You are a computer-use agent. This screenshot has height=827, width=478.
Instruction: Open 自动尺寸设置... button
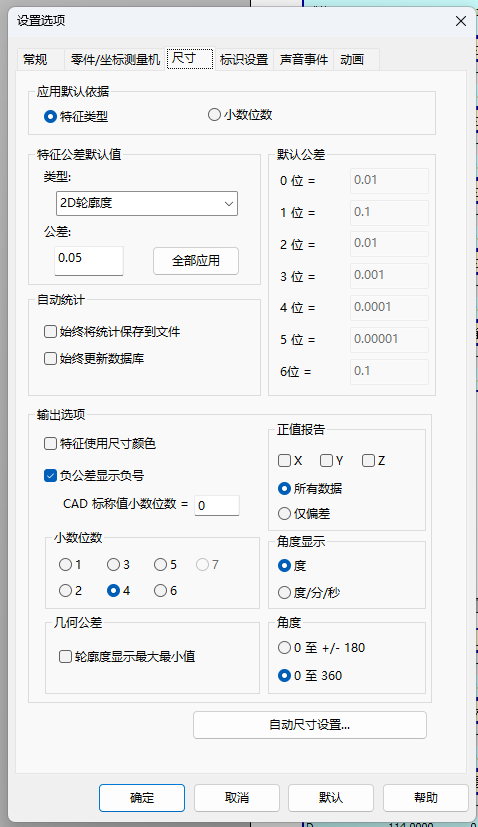tap(310, 725)
